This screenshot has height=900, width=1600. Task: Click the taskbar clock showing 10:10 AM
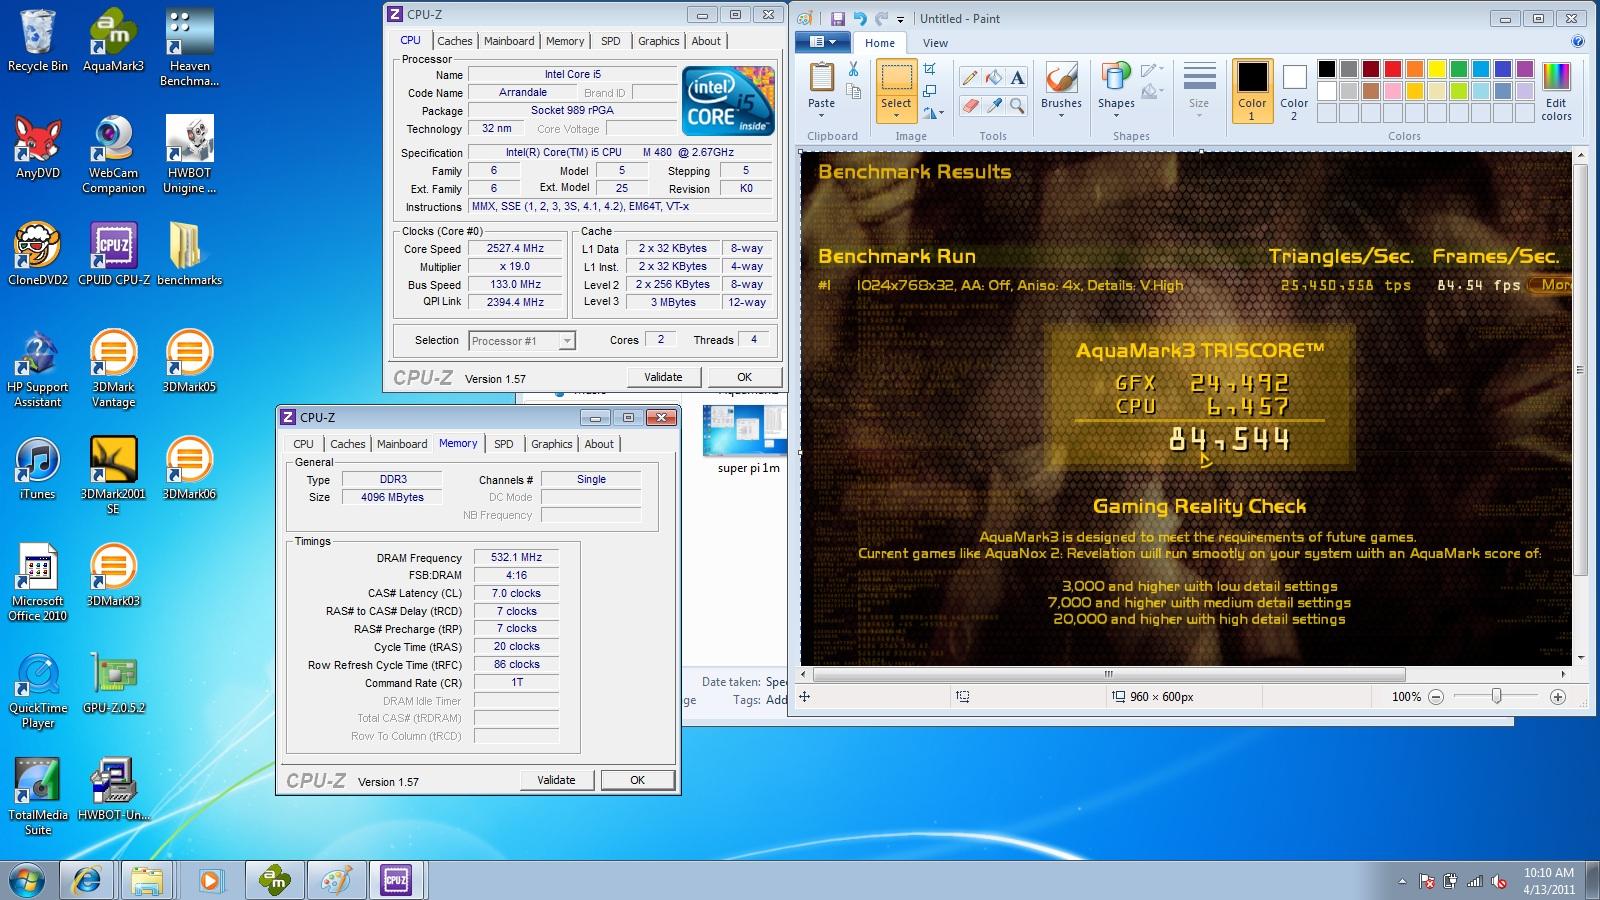pos(1549,880)
